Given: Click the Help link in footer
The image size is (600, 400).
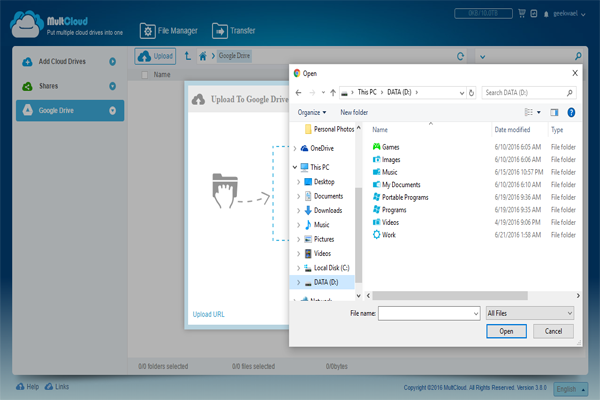Looking at the screenshot, I should coord(28,387).
